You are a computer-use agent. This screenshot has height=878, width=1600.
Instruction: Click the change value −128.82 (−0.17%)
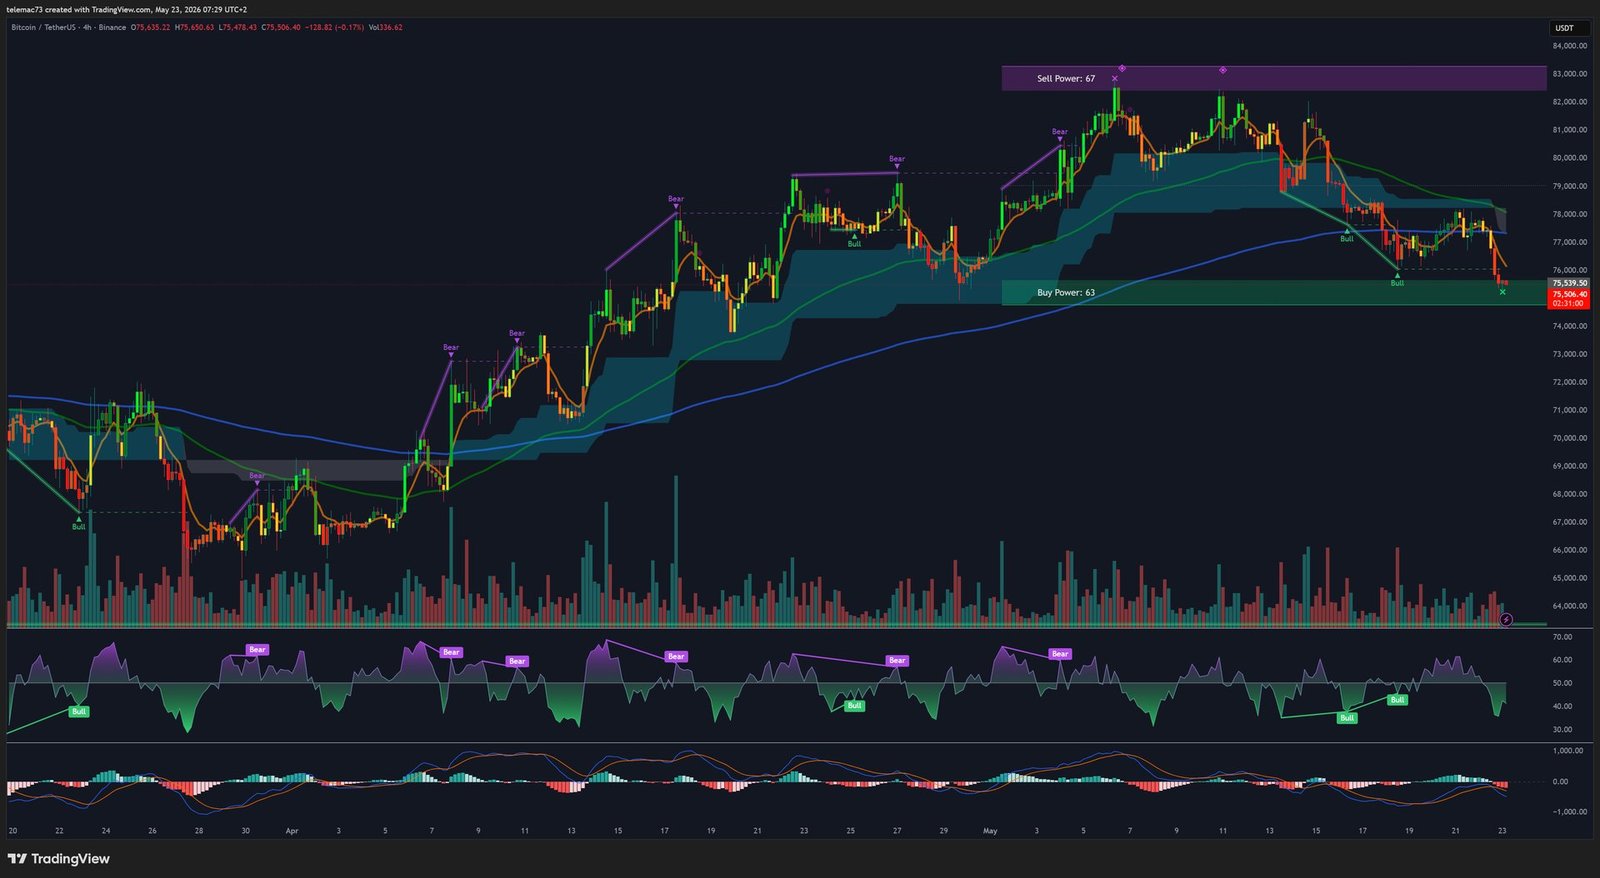tap(334, 27)
